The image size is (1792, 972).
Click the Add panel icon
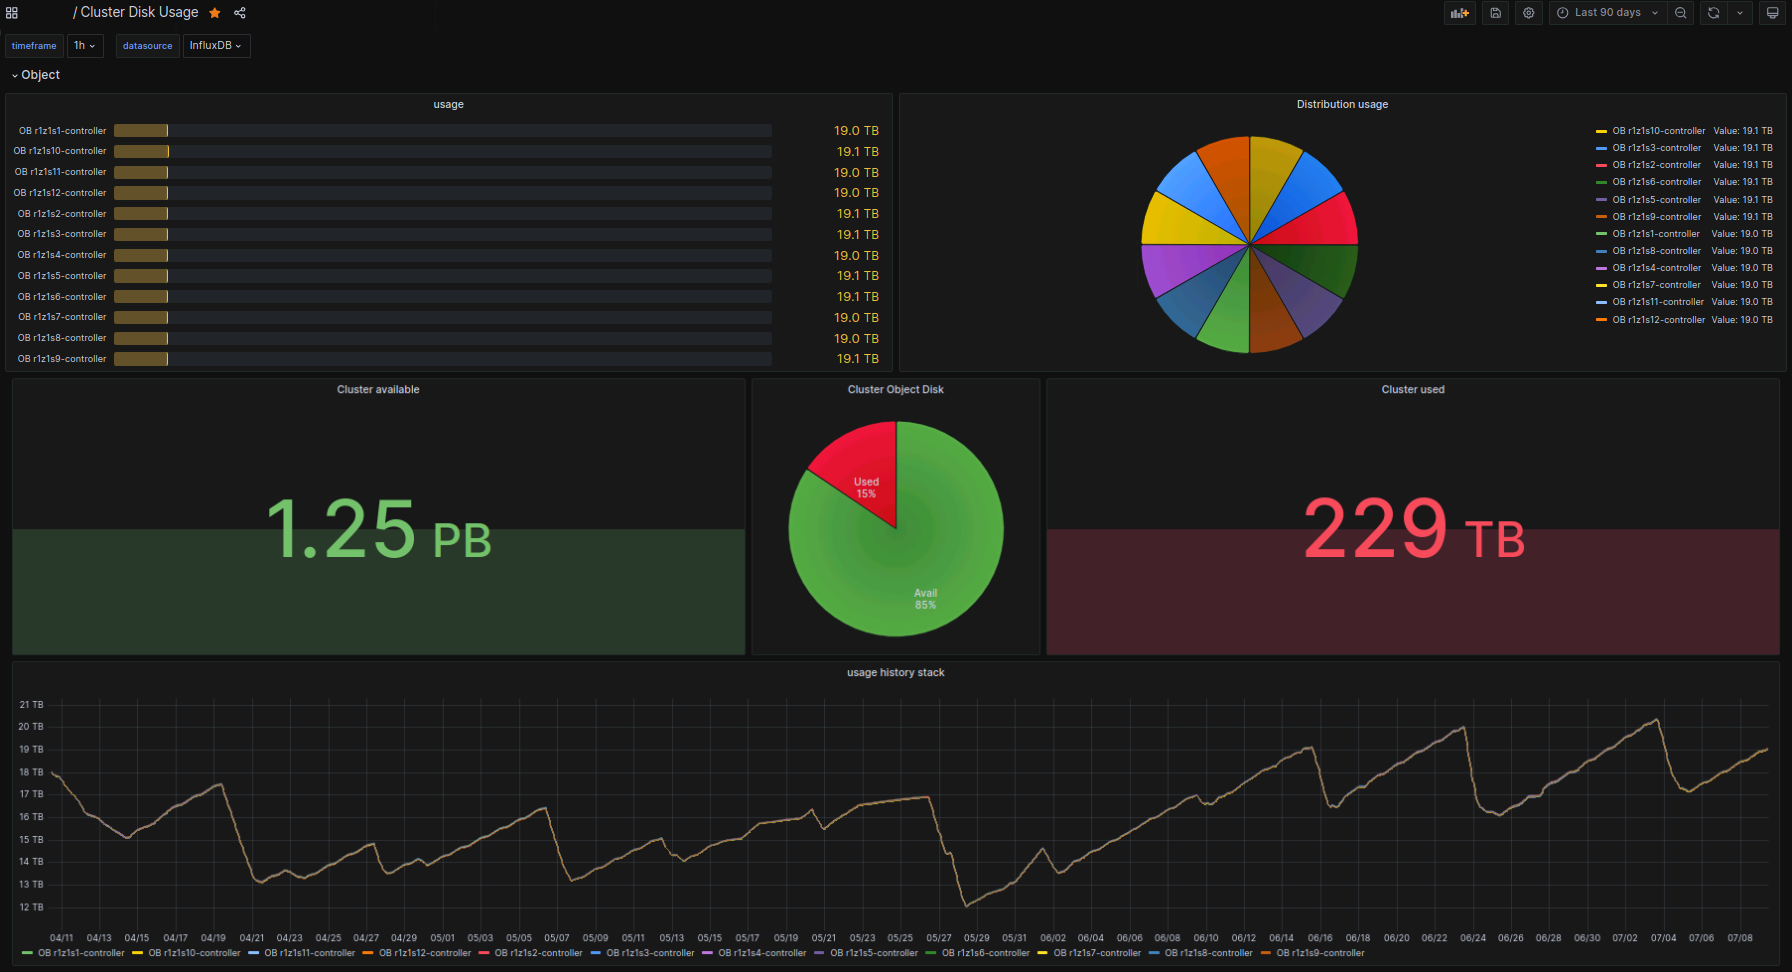[1460, 13]
